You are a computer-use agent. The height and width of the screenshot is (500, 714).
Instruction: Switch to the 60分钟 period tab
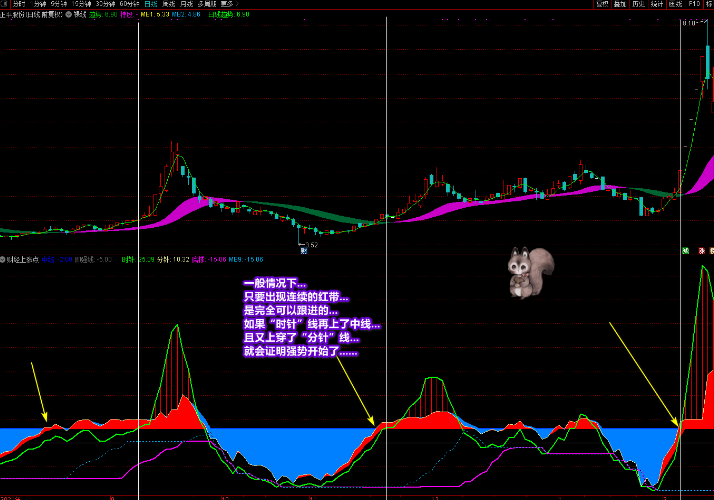click(127, 4)
